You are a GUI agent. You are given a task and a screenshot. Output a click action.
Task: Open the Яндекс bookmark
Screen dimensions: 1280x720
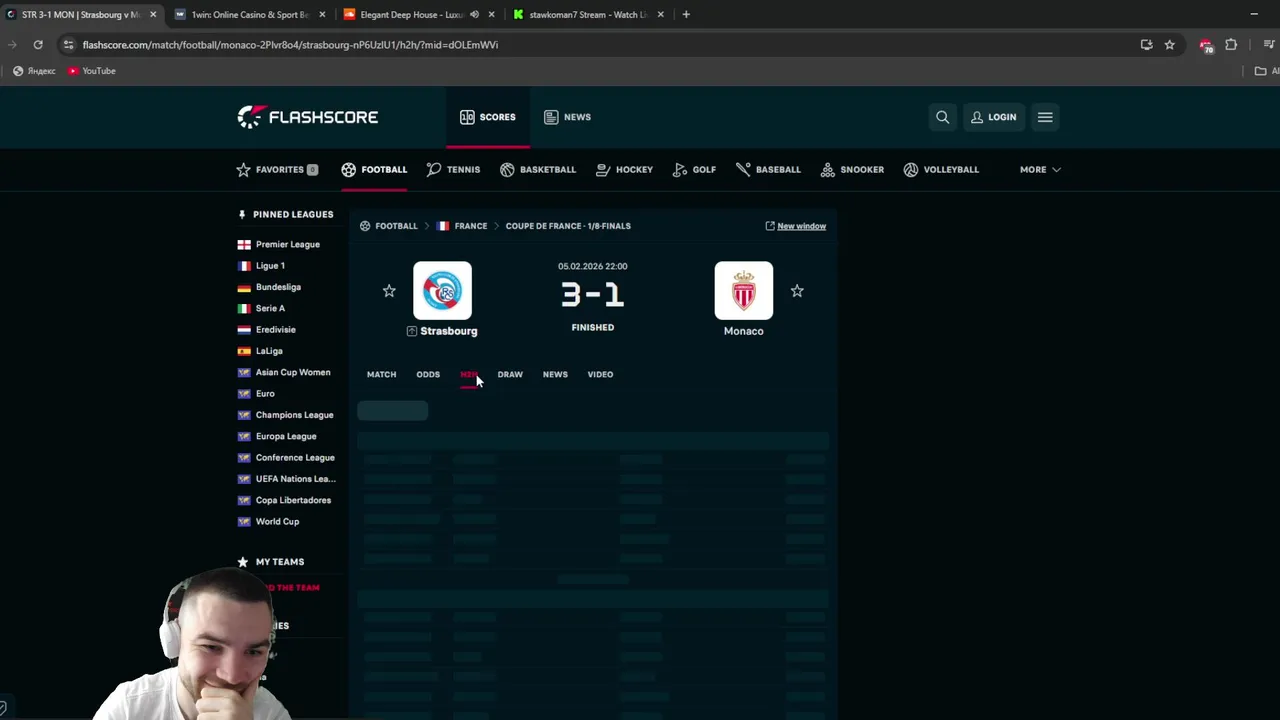coord(34,71)
